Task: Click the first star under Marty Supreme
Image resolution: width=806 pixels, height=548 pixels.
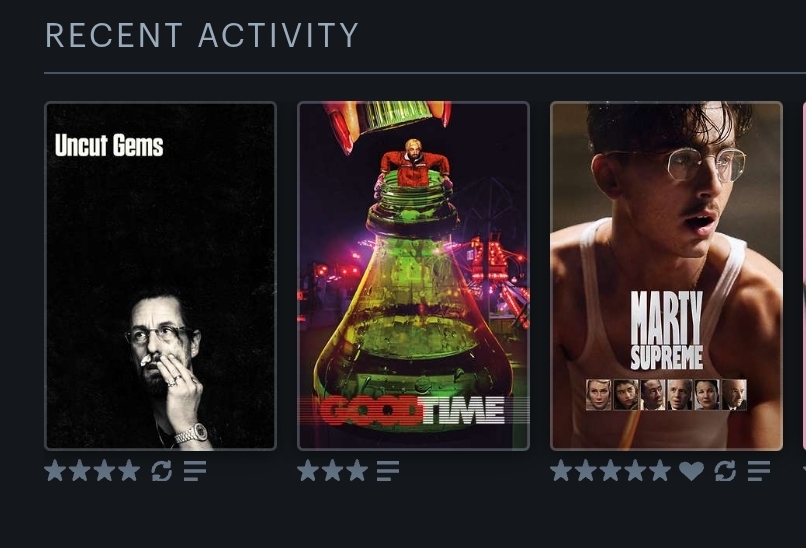Action: 561,470
